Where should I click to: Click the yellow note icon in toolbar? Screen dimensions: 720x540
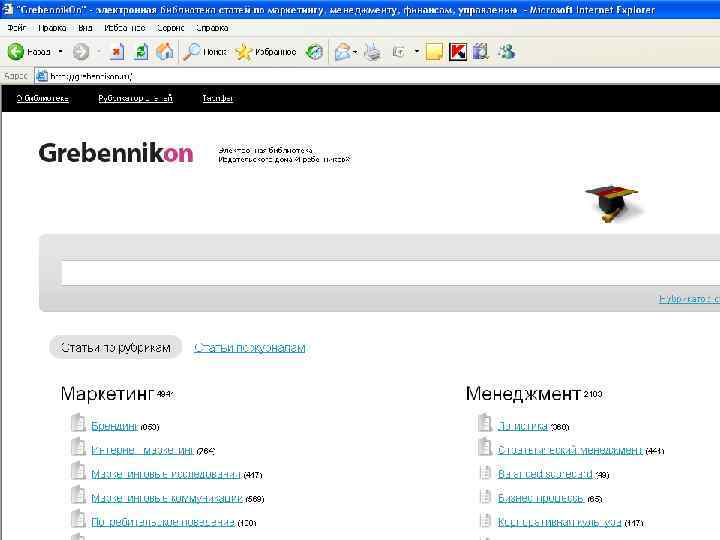click(x=434, y=52)
